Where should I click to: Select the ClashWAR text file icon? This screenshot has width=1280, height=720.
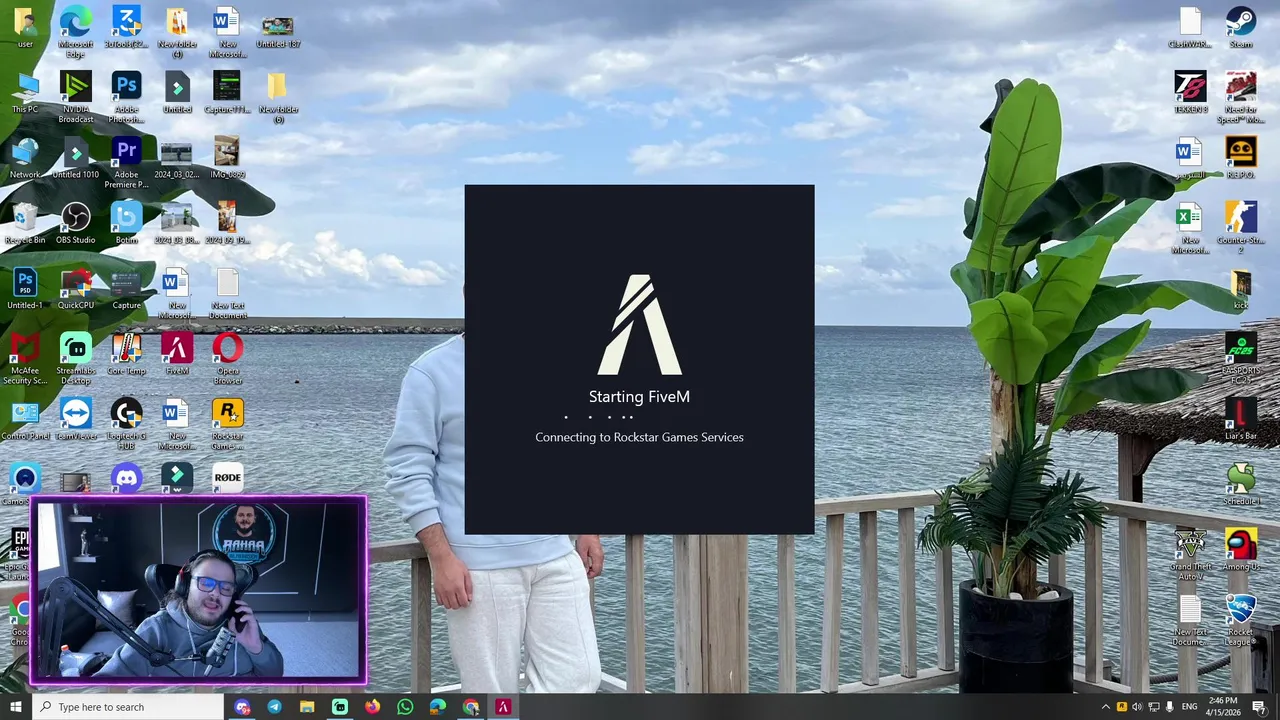pos(1190,27)
